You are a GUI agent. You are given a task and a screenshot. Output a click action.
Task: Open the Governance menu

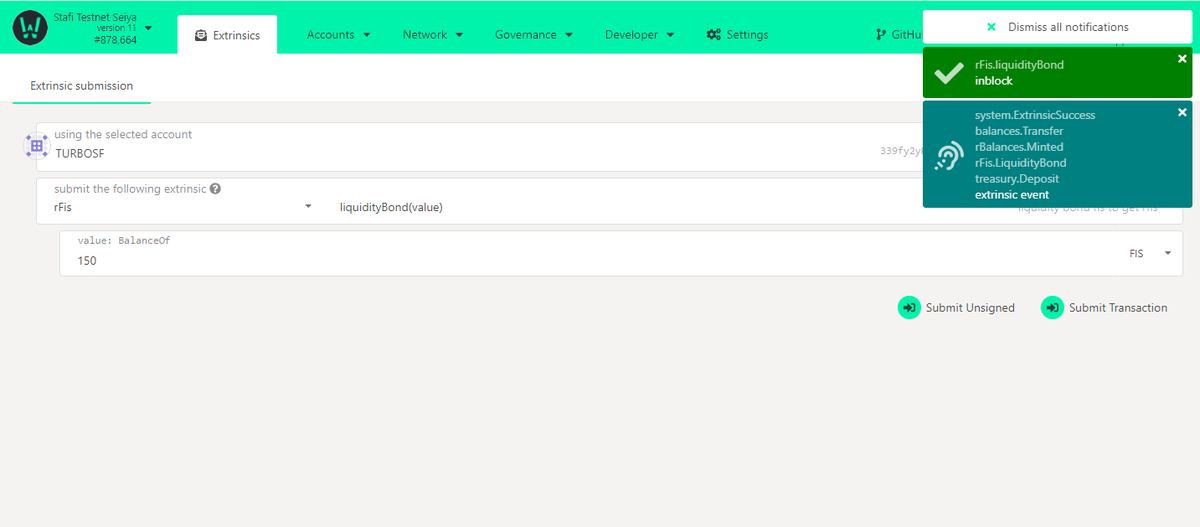(533, 35)
